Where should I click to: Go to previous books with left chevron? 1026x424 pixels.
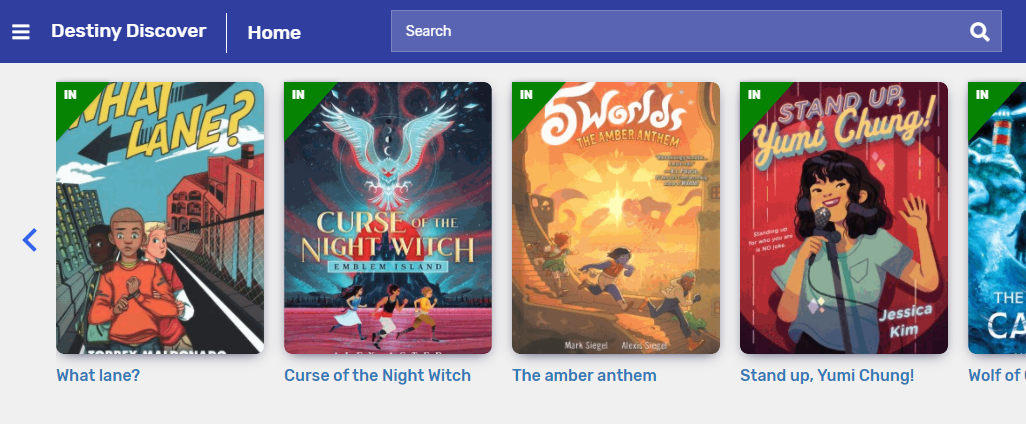[29, 240]
